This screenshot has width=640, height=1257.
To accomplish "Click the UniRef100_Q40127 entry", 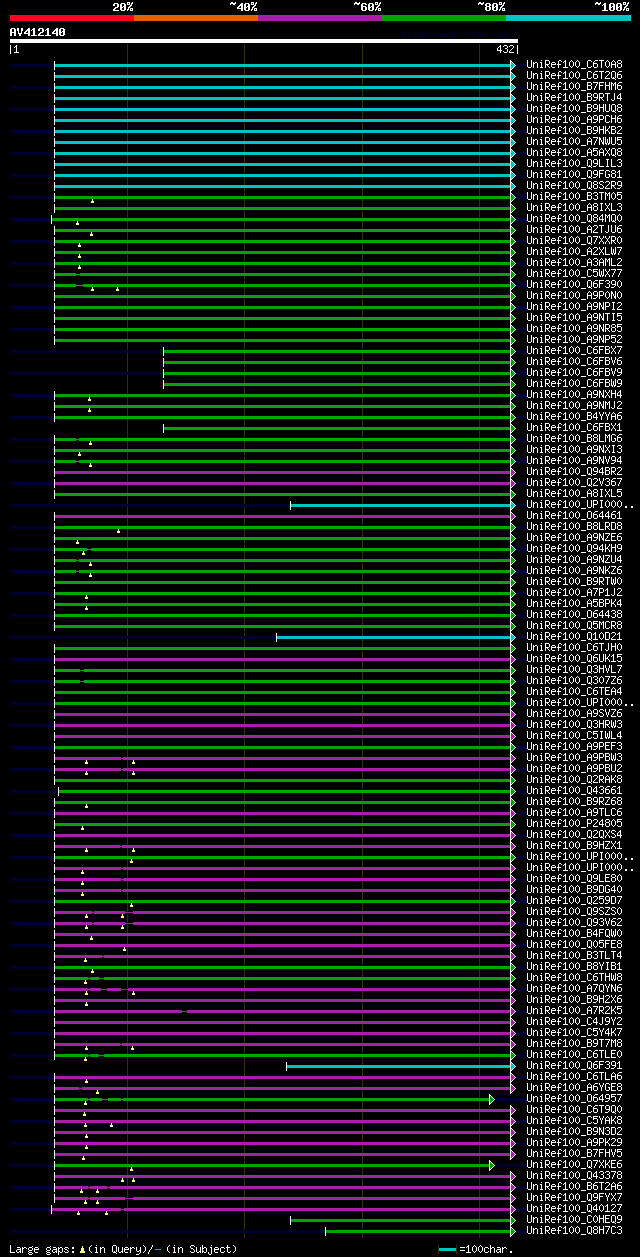I will 574,1208.
